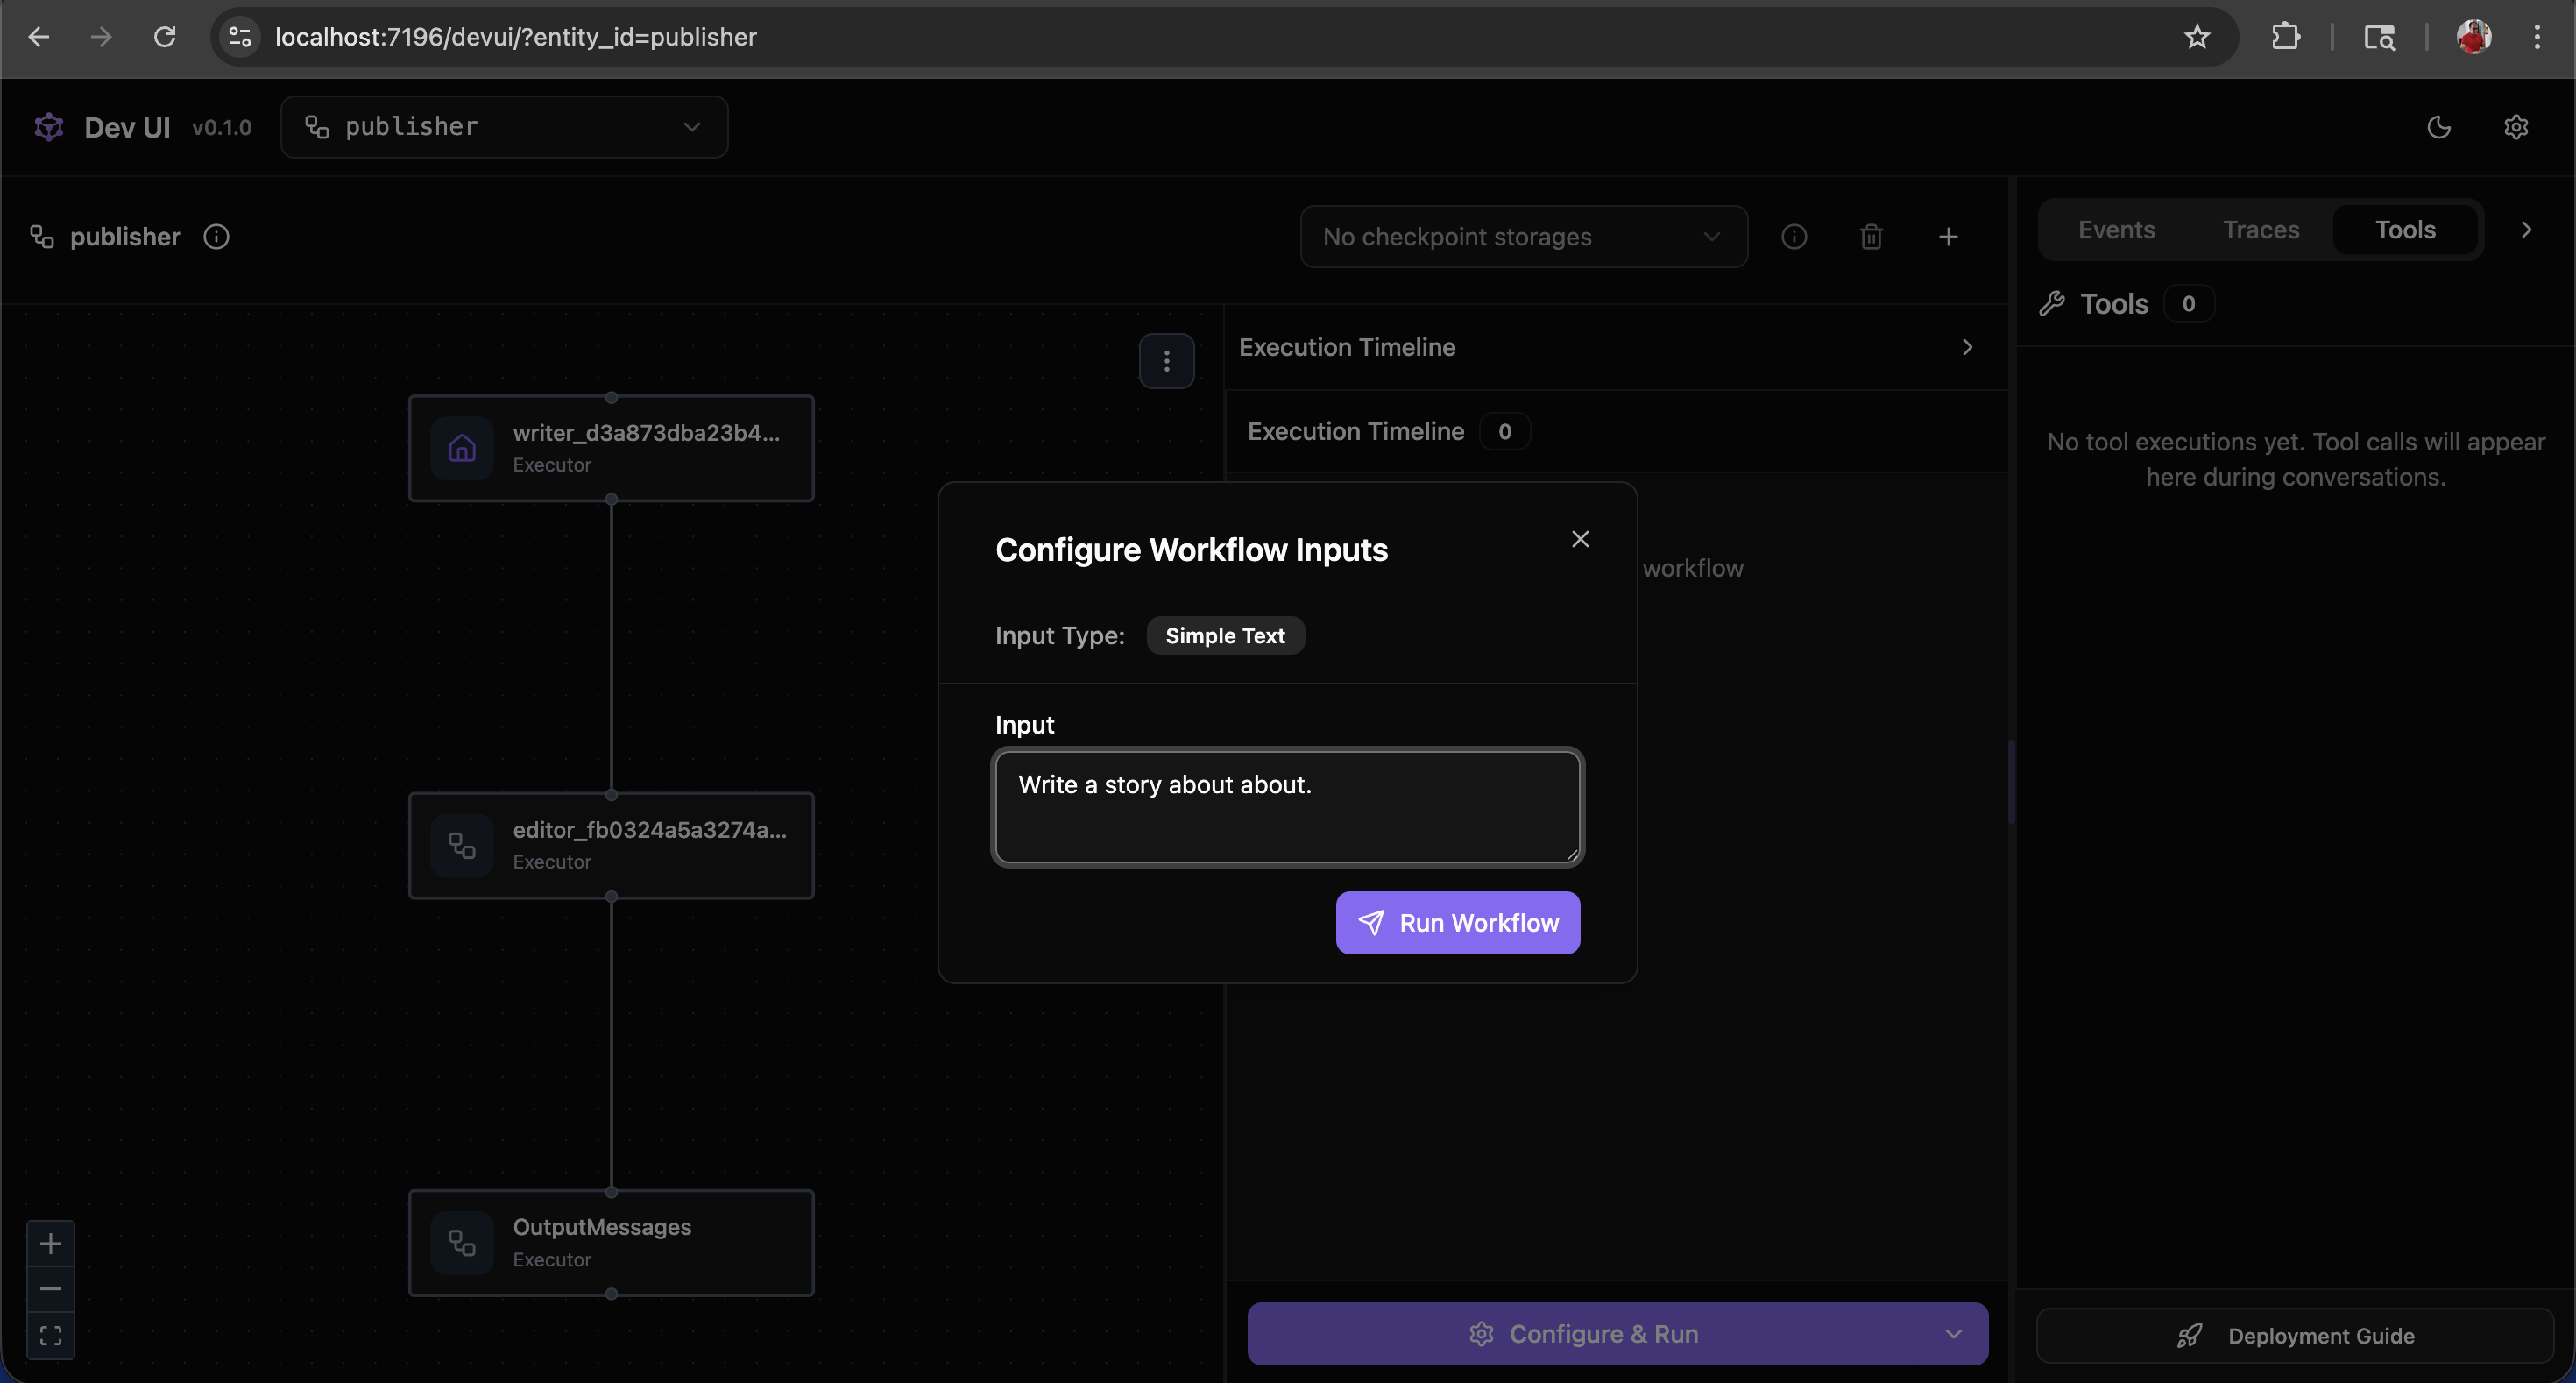The width and height of the screenshot is (2576, 1383).
Task: Zoom out on workflow canvas
Action: pos(50,1289)
